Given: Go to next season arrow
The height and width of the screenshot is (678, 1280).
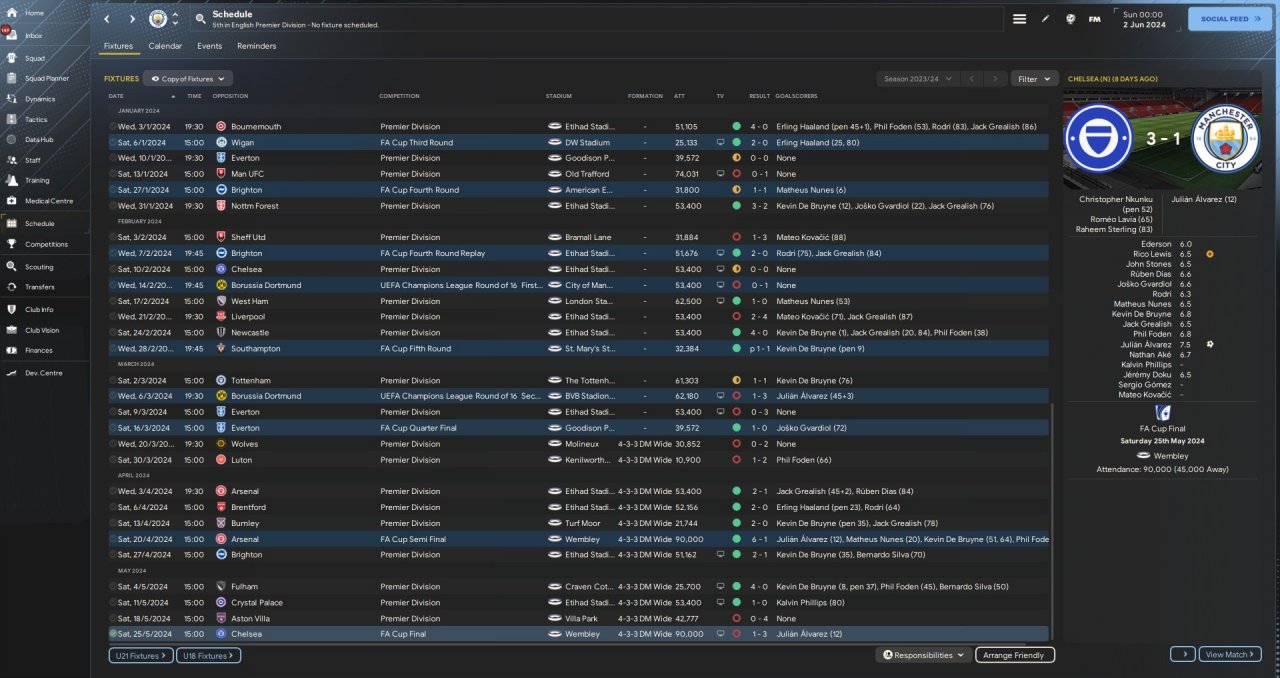Looking at the screenshot, I should (995, 78).
